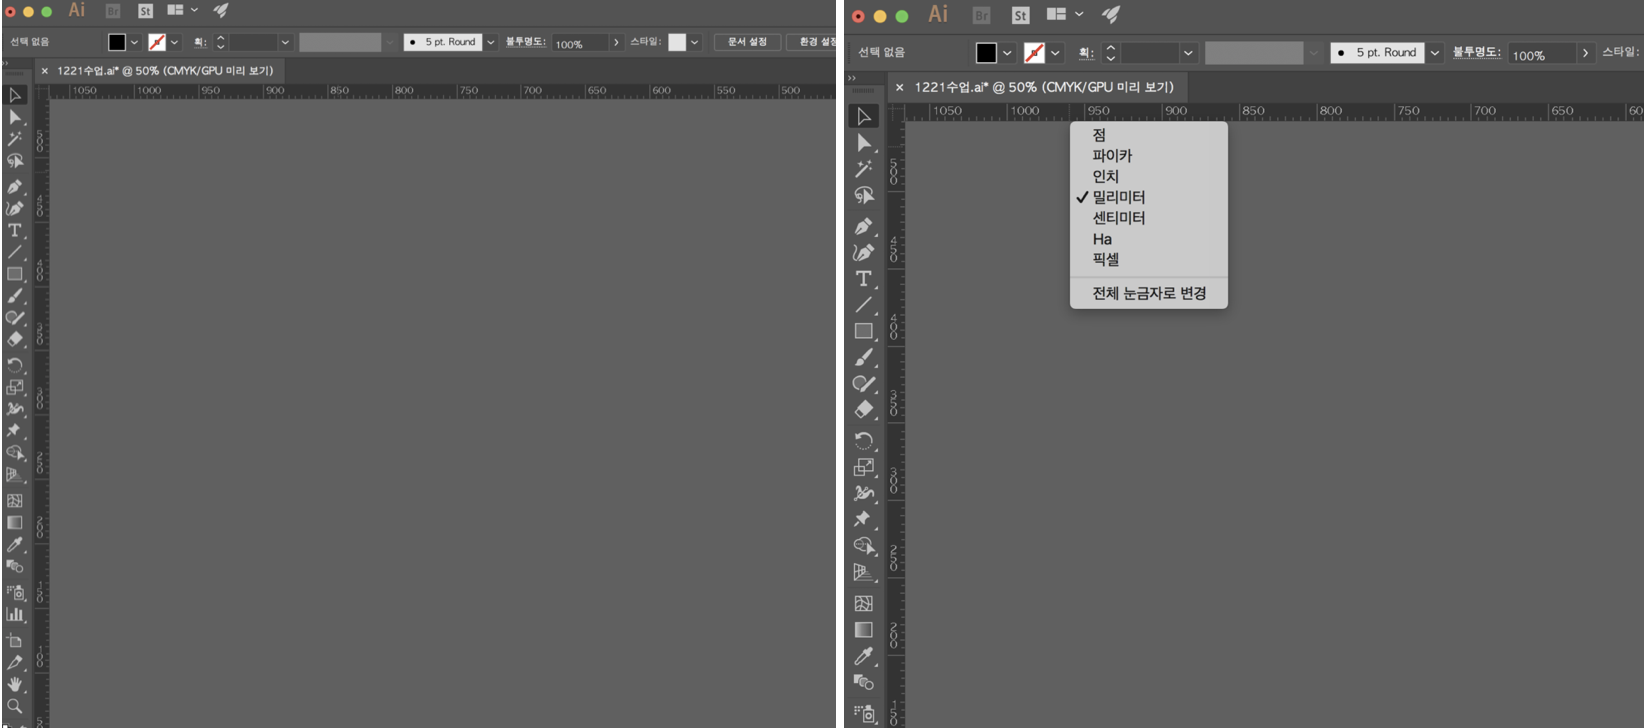This screenshot has height=728, width=1646.
Task: Click stroke weight stepper in units-menu window
Action: (1110, 53)
